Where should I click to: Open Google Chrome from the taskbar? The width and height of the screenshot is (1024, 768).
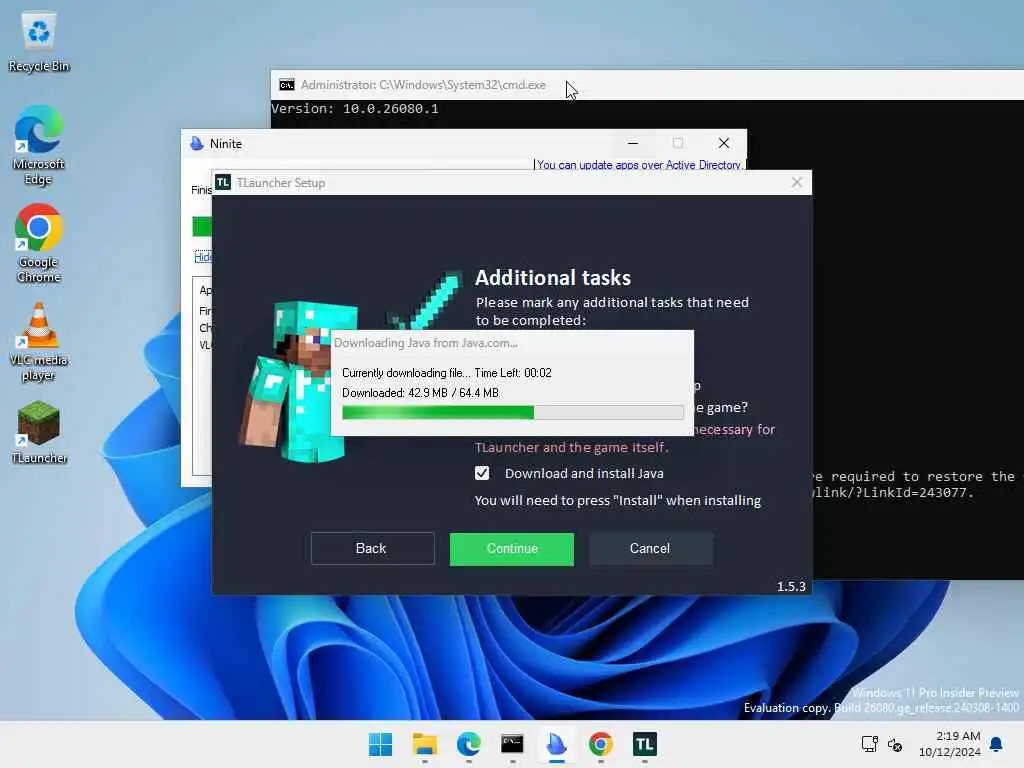click(x=600, y=744)
